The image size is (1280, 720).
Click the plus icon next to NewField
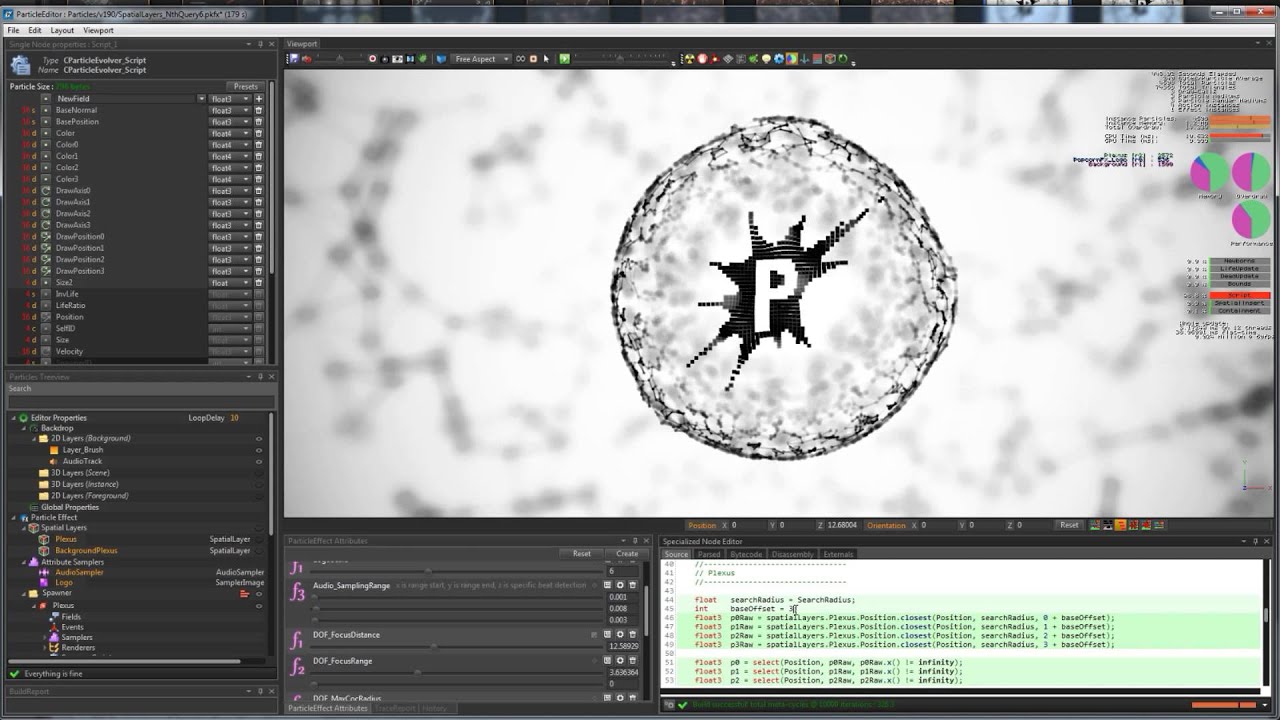(x=258, y=99)
